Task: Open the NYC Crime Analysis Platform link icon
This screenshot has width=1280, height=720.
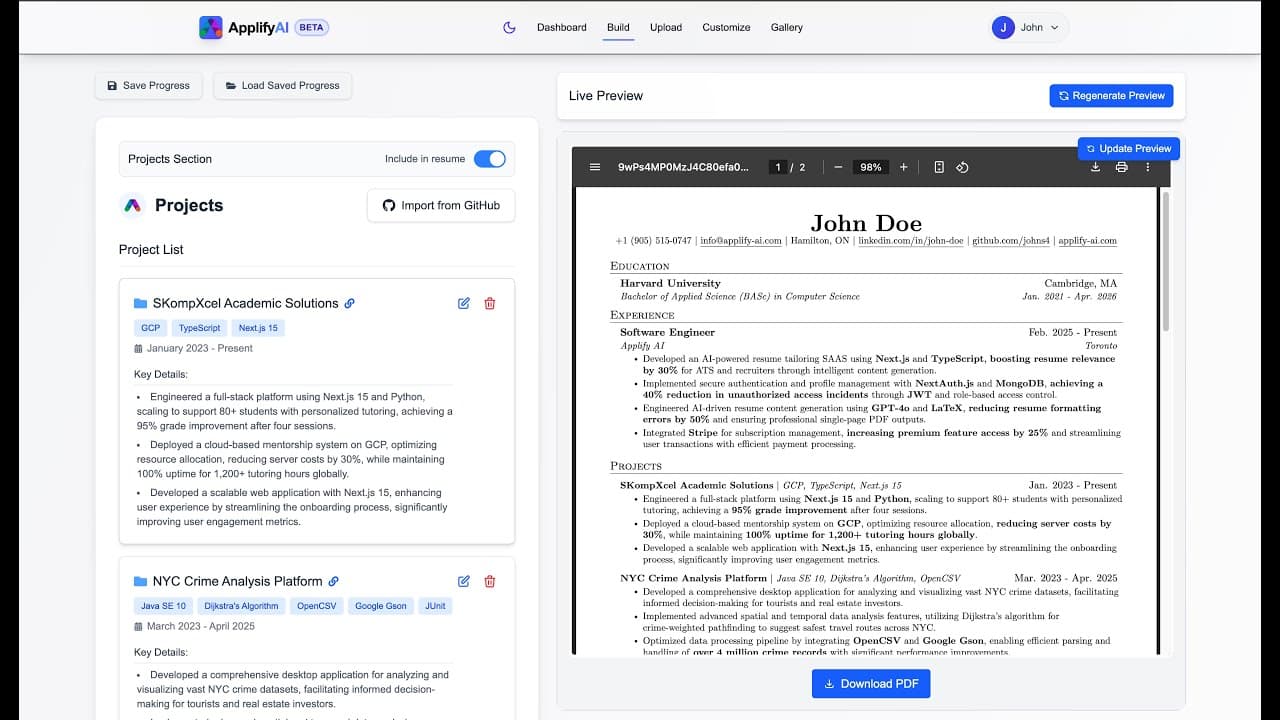Action: click(x=334, y=581)
